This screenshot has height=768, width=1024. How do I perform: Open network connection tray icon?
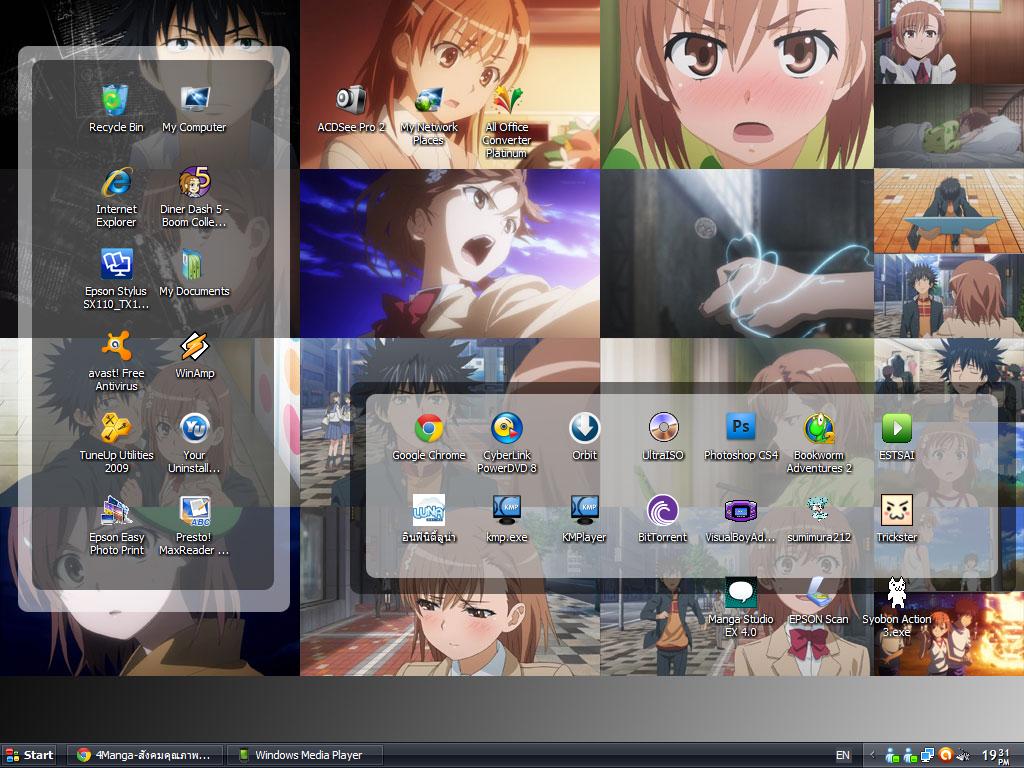pos(927,756)
